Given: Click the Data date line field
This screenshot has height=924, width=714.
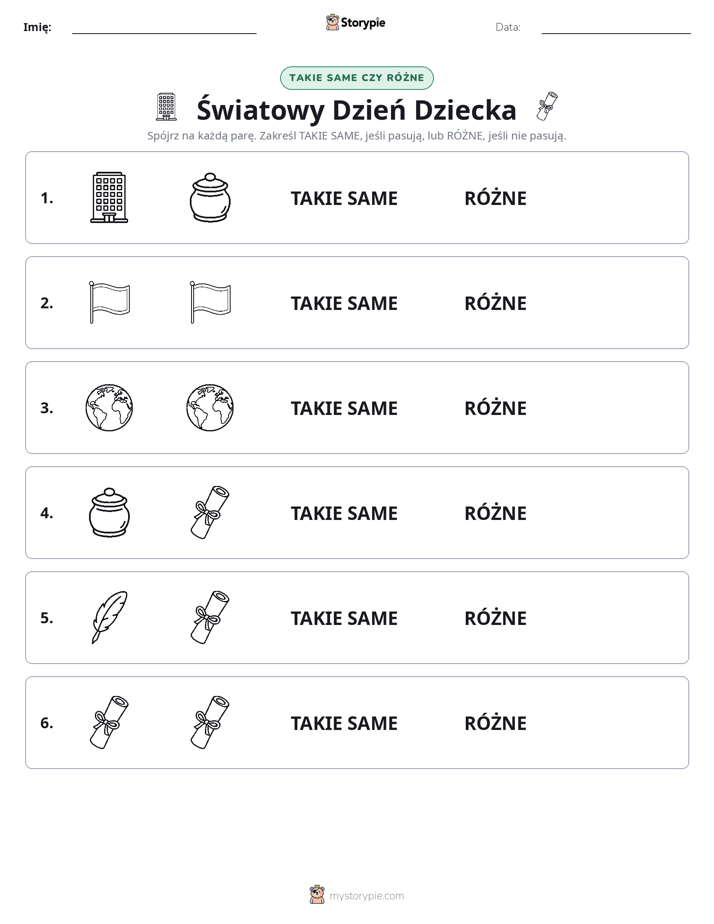Looking at the screenshot, I should click(616, 27).
